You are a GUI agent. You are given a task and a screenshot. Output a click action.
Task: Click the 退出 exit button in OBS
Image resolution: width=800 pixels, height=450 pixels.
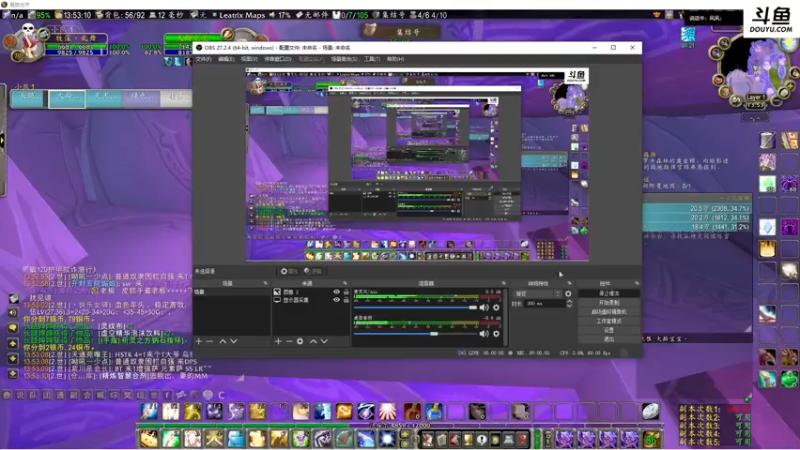point(609,339)
